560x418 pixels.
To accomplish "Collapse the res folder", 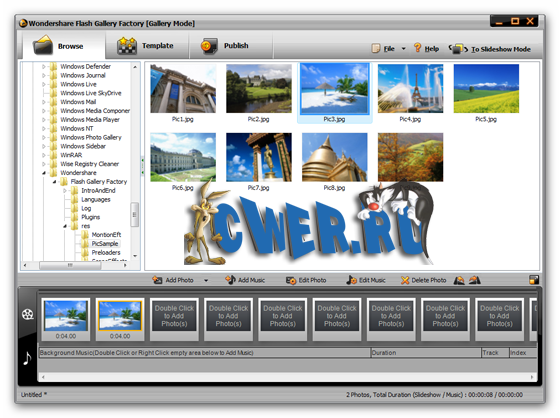I will (x=65, y=226).
